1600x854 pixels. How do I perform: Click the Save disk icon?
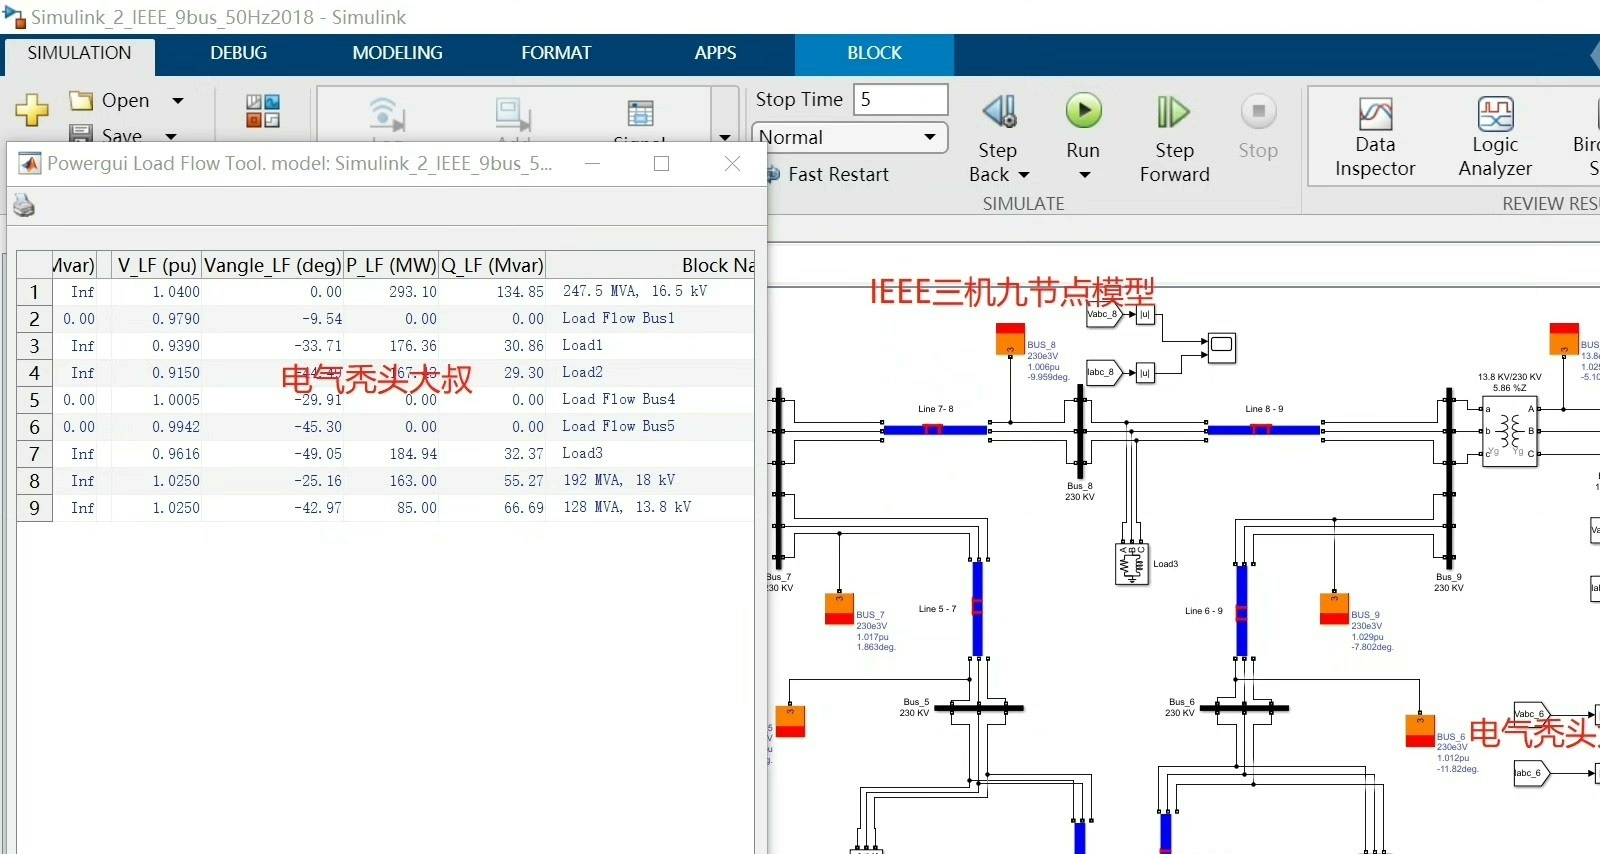coord(81,133)
